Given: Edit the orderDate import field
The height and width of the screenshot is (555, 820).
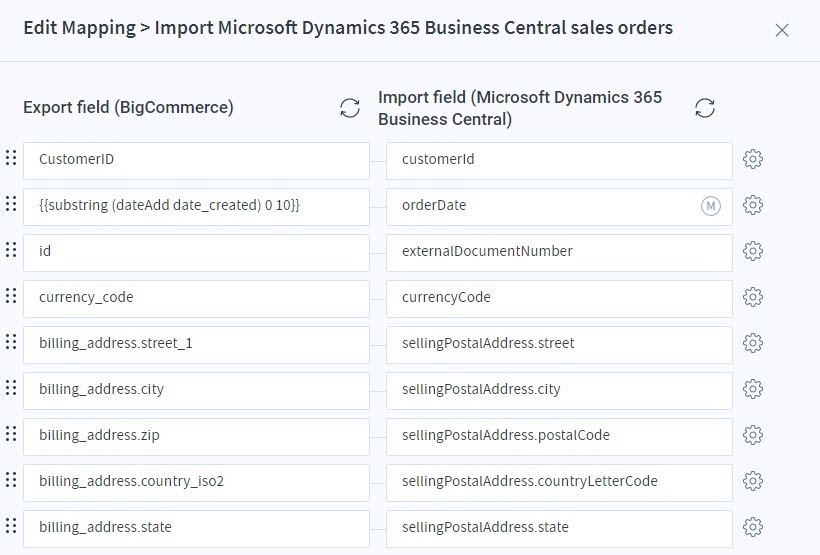Looking at the screenshot, I should click(x=559, y=207).
